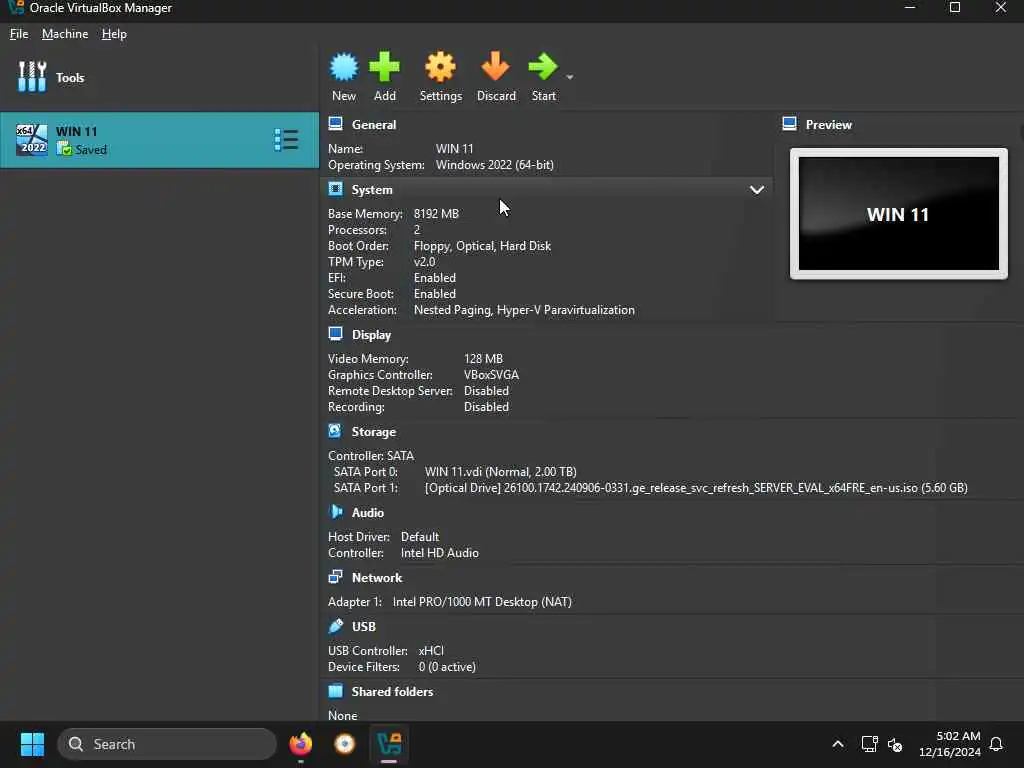Click the Remote Desktop Server Disabled value
The image size is (1024, 768).
coord(486,391)
